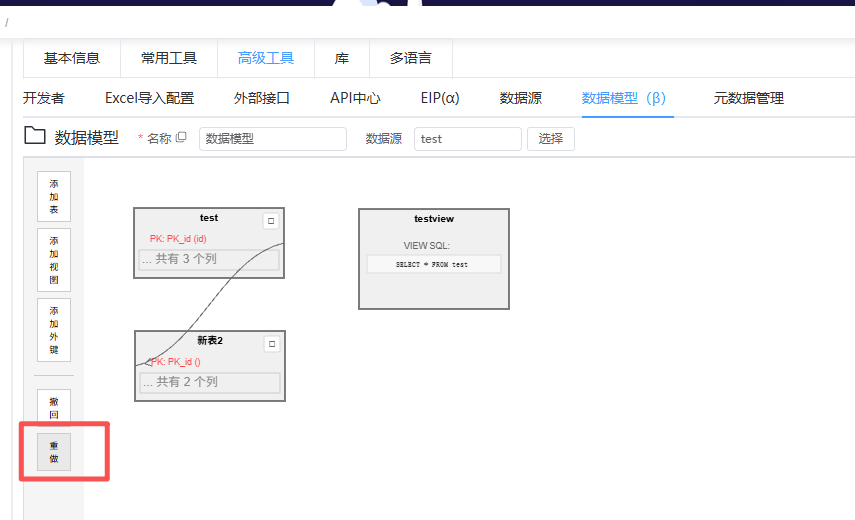This screenshot has height=520, width=855.
Task: Click the SELECT * FROM test SQL box
Action: (434, 264)
